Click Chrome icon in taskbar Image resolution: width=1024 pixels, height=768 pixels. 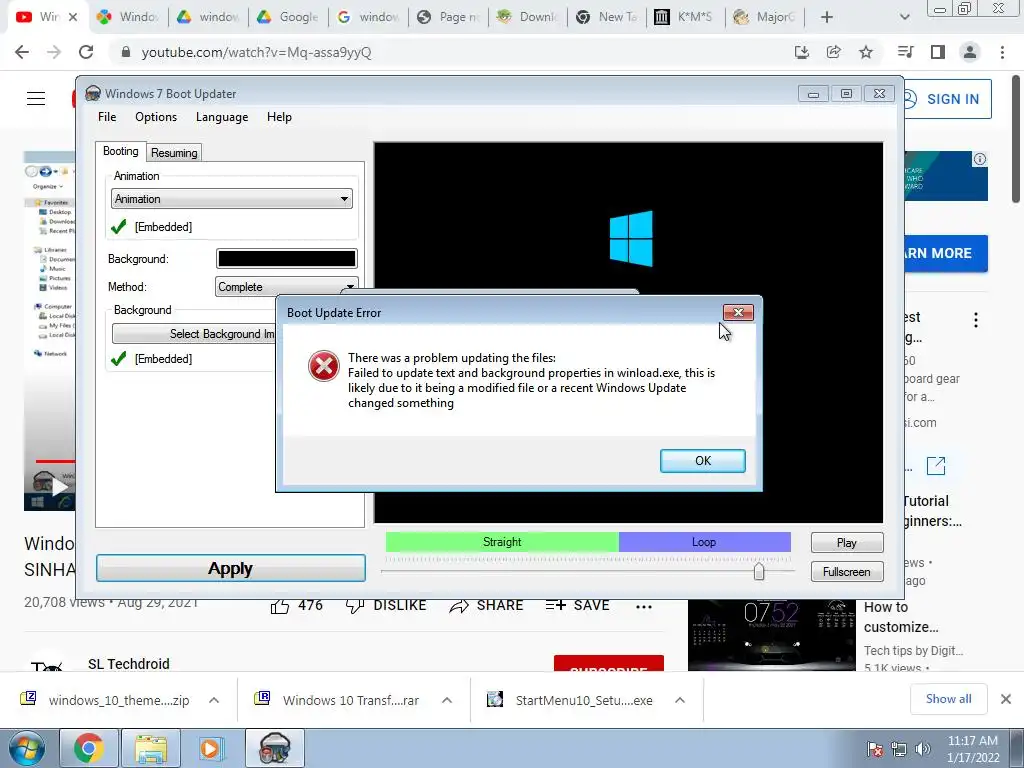click(x=89, y=748)
